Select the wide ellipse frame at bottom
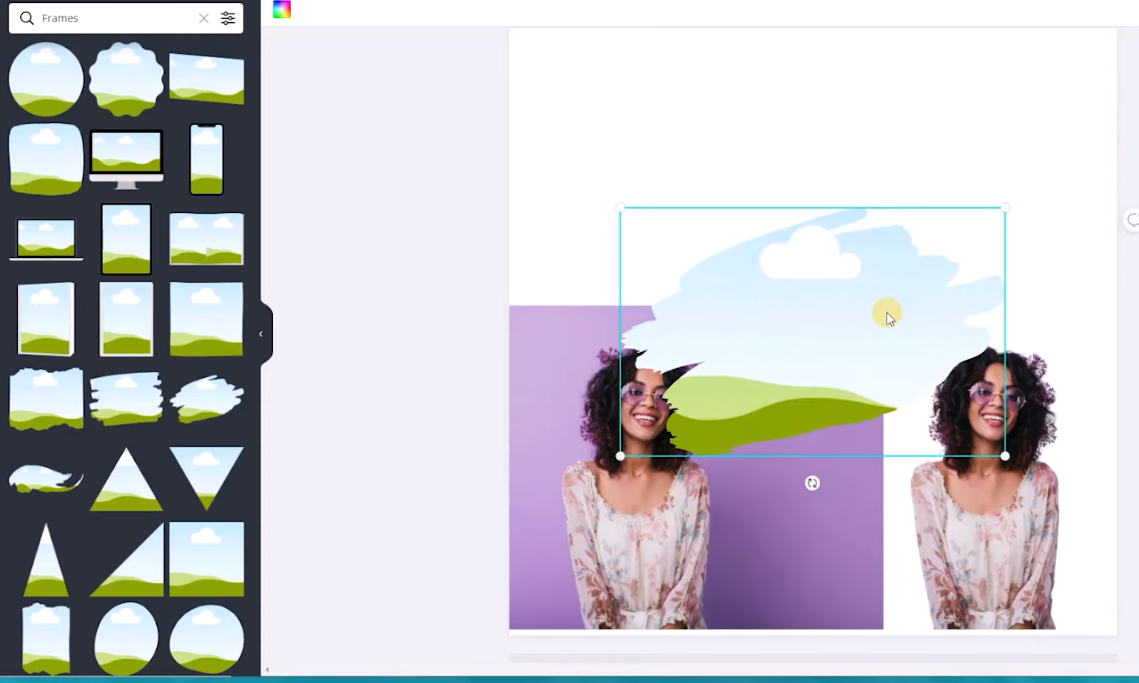 [x=206, y=640]
